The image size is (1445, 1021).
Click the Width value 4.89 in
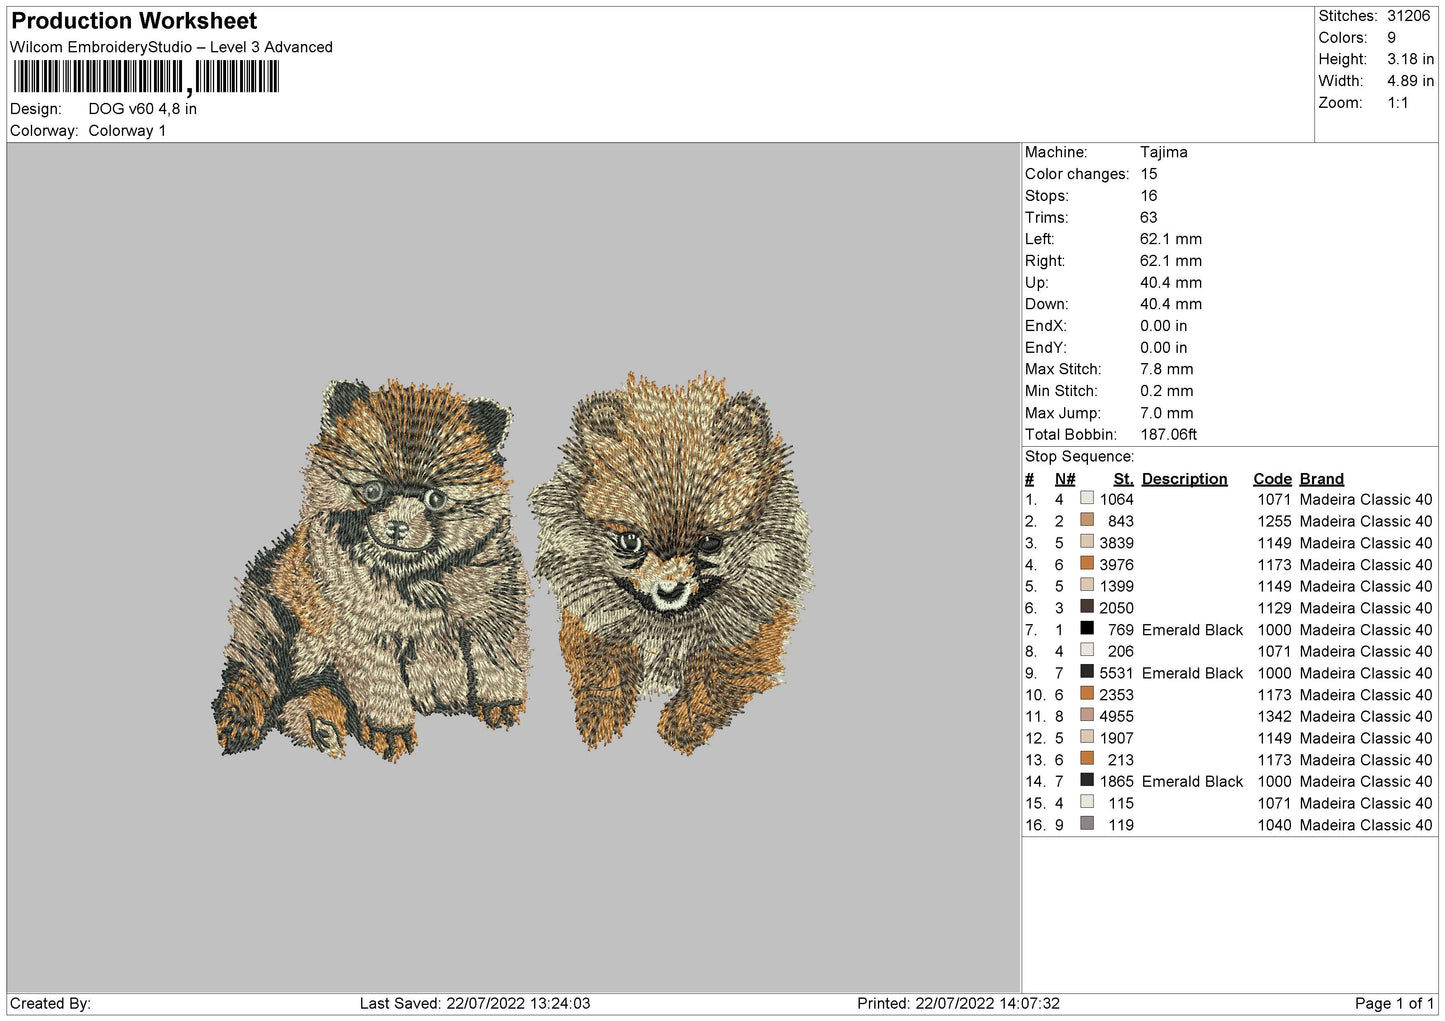pyautogui.click(x=1410, y=81)
